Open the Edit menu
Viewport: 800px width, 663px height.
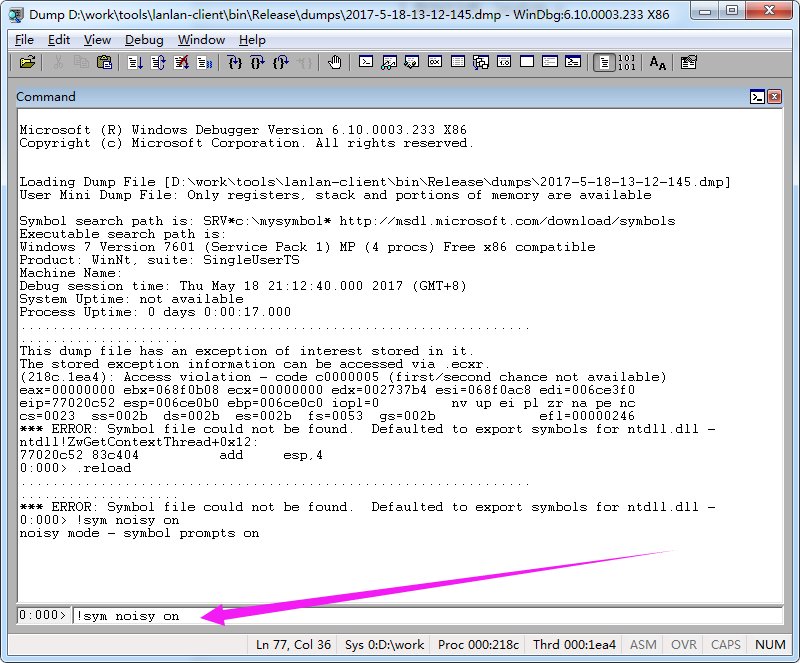pos(59,40)
